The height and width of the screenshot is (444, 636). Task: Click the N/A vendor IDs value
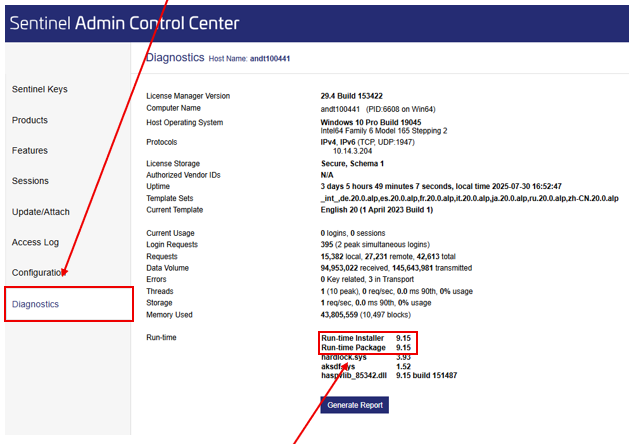pos(327,175)
